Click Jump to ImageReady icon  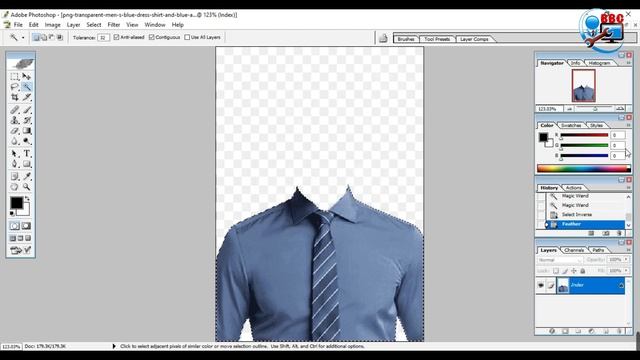pyautogui.click(x=20, y=250)
